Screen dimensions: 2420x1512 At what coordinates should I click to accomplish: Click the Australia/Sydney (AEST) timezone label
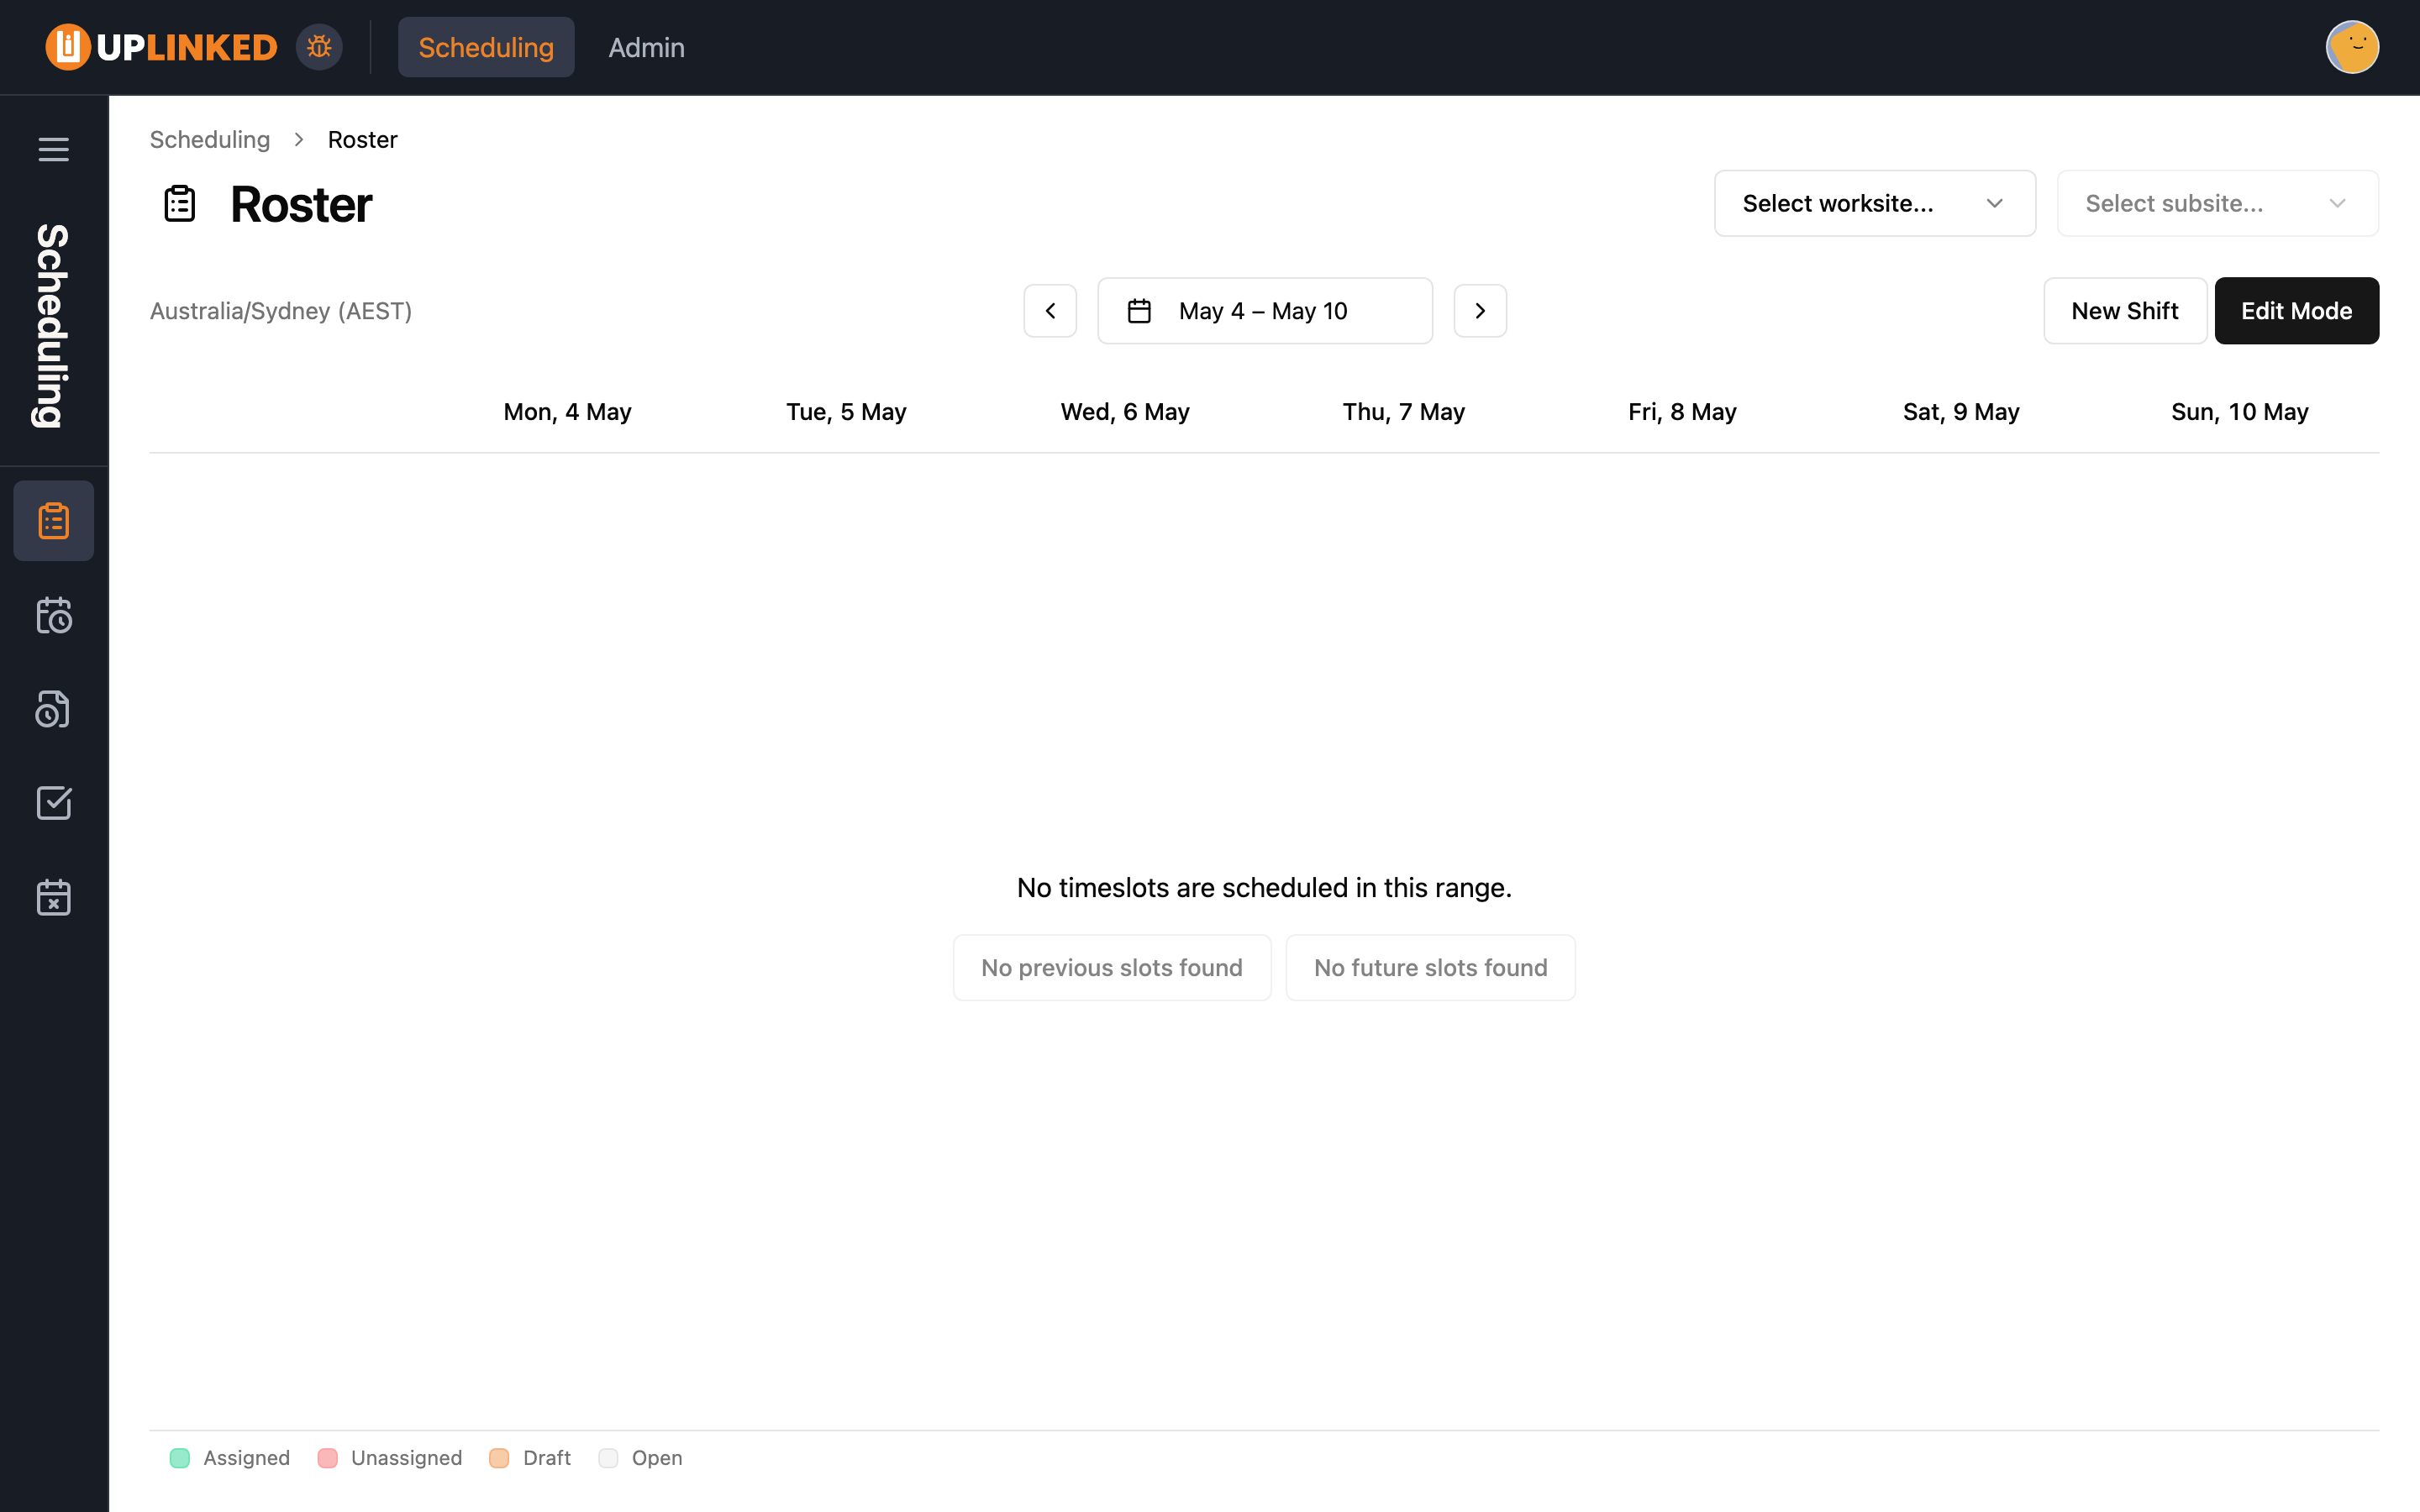(281, 311)
